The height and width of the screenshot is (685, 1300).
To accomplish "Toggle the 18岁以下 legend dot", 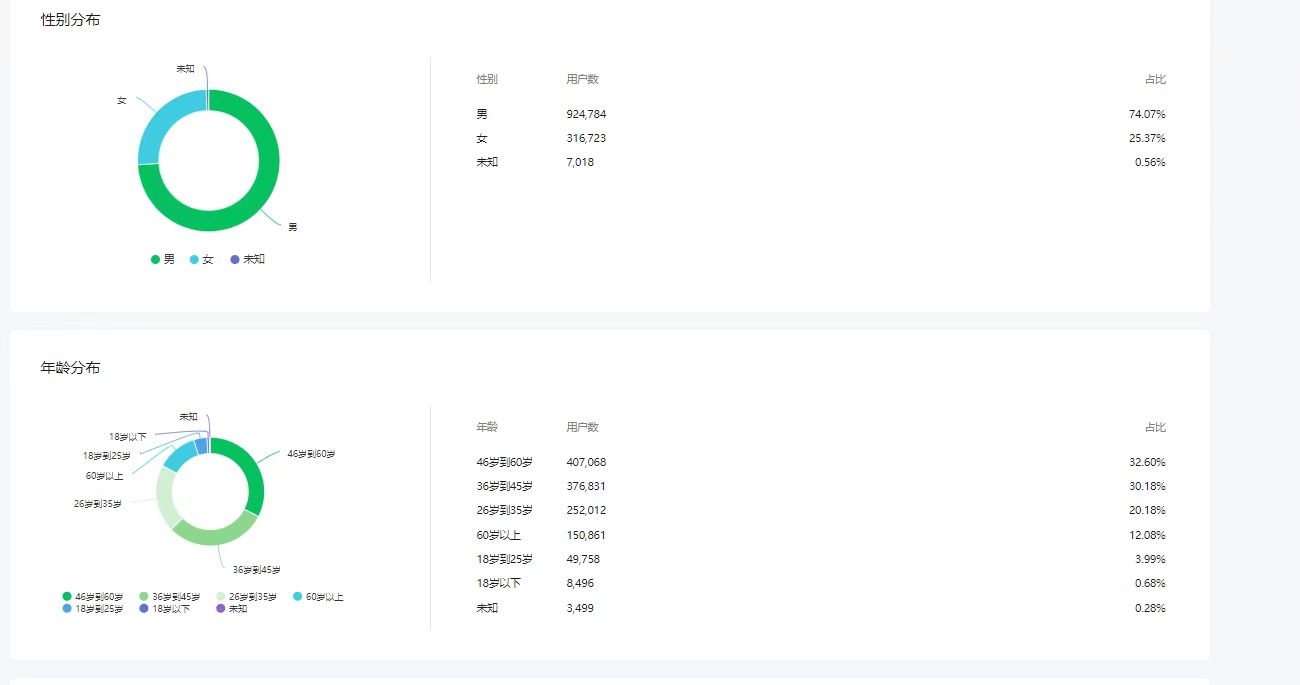I will point(144,608).
